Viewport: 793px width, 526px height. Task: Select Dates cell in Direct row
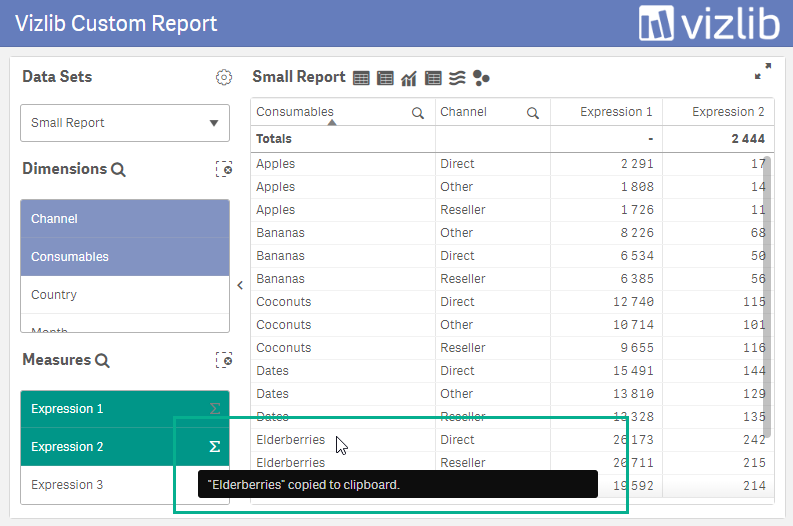point(343,371)
